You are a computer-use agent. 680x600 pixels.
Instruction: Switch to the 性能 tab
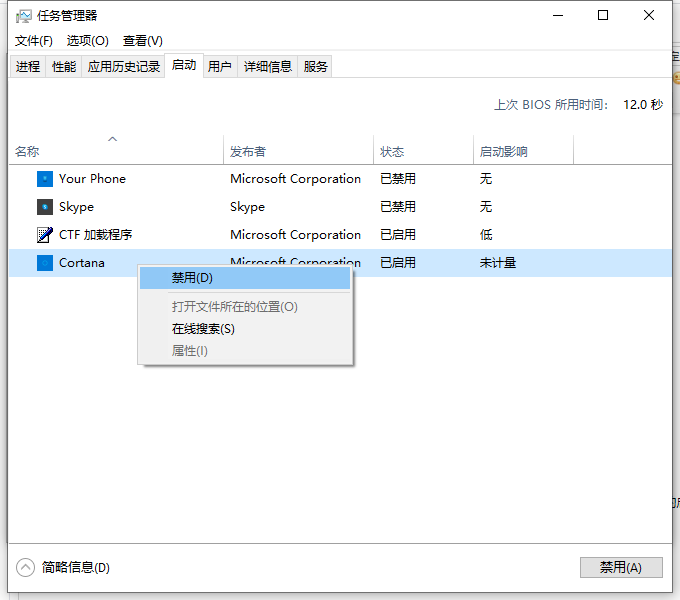[64, 66]
